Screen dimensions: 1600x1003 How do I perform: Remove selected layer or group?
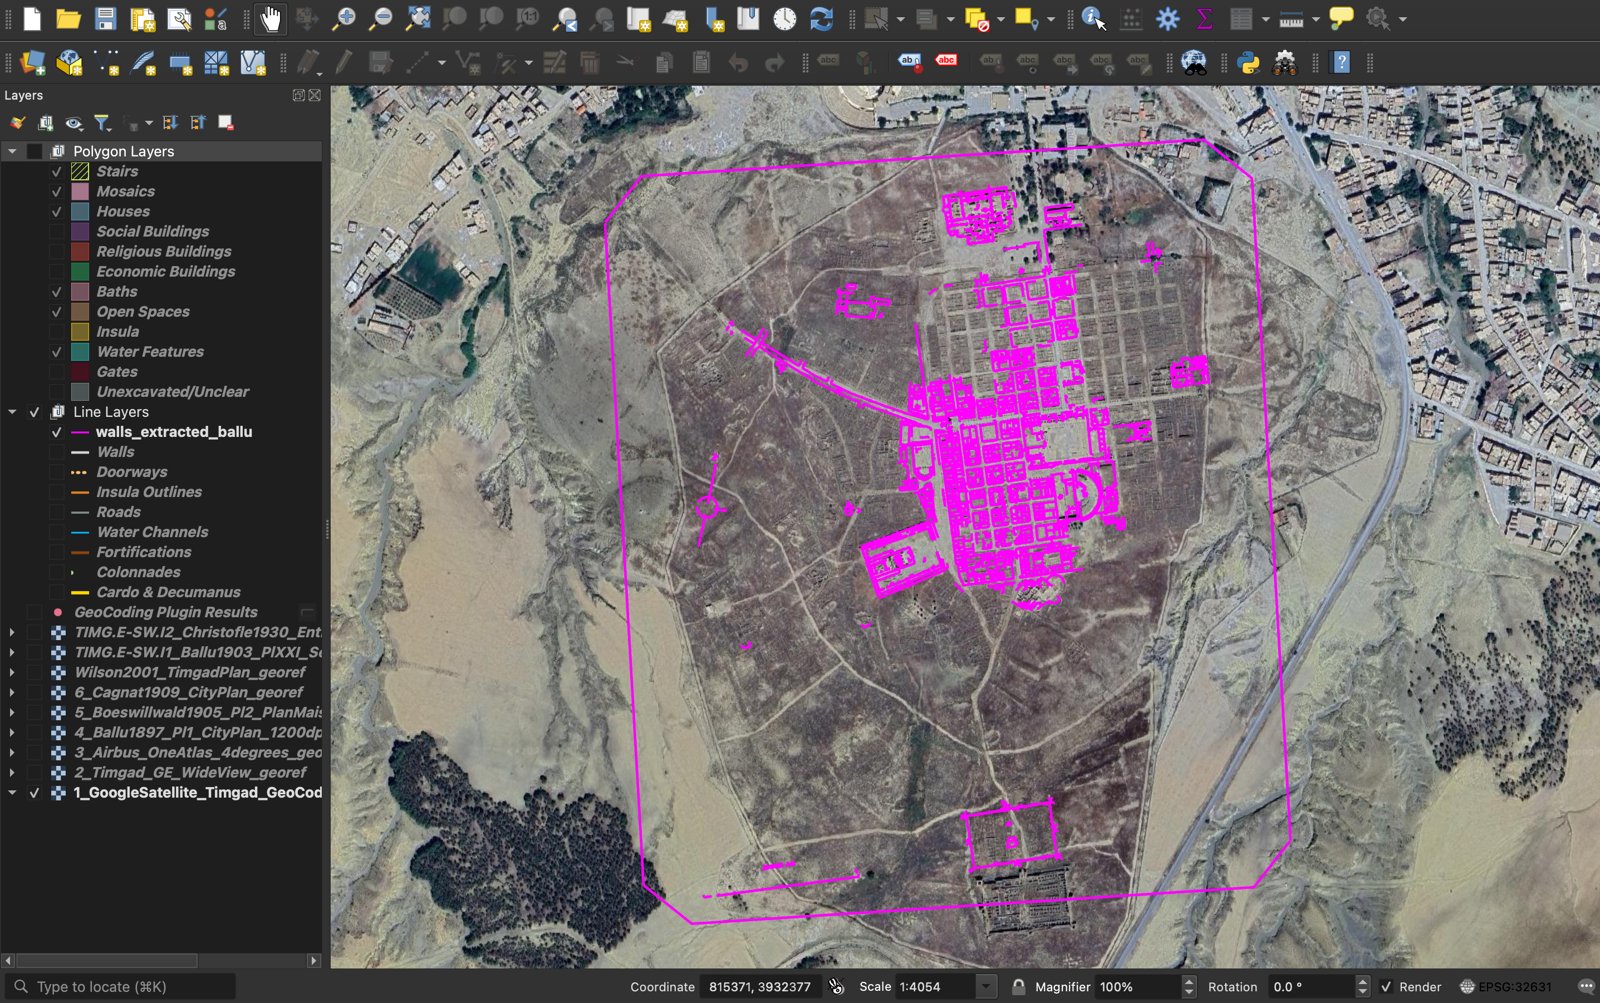[x=226, y=123]
